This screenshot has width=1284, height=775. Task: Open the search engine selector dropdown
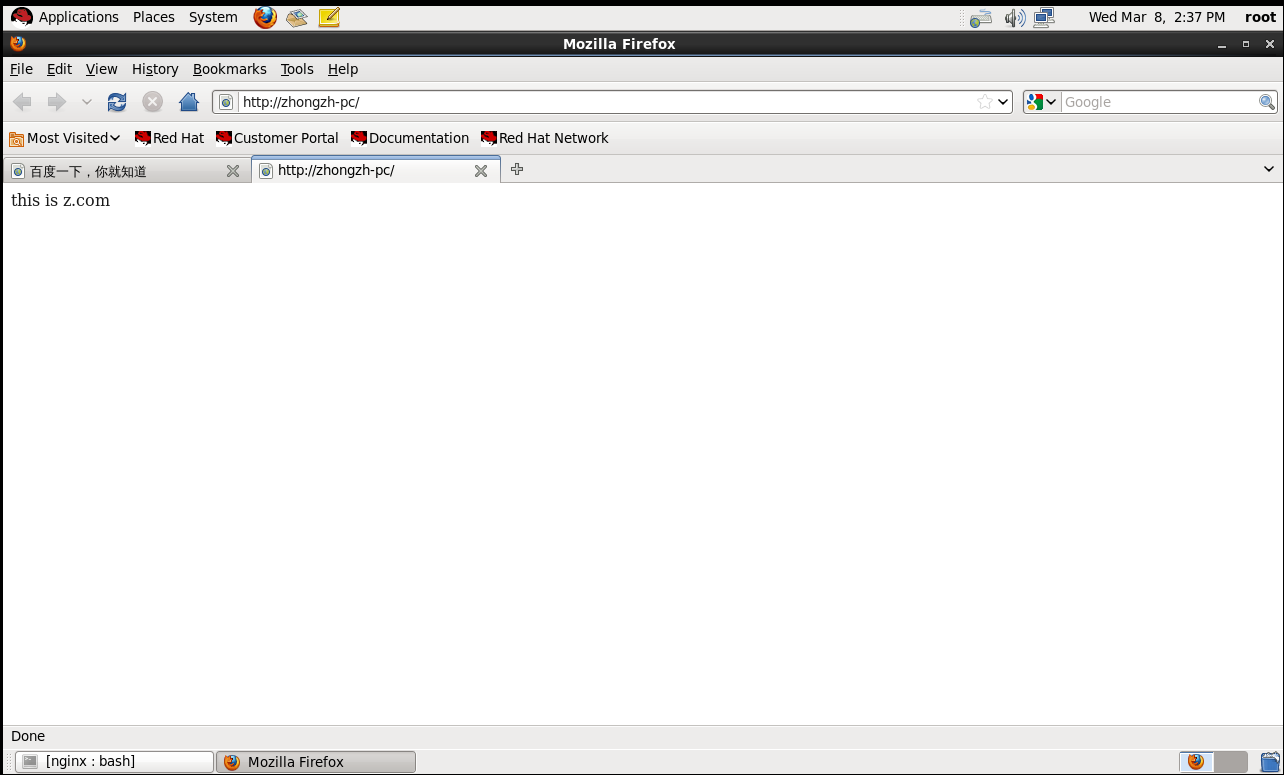pyautogui.click(x=1041, y=102)
